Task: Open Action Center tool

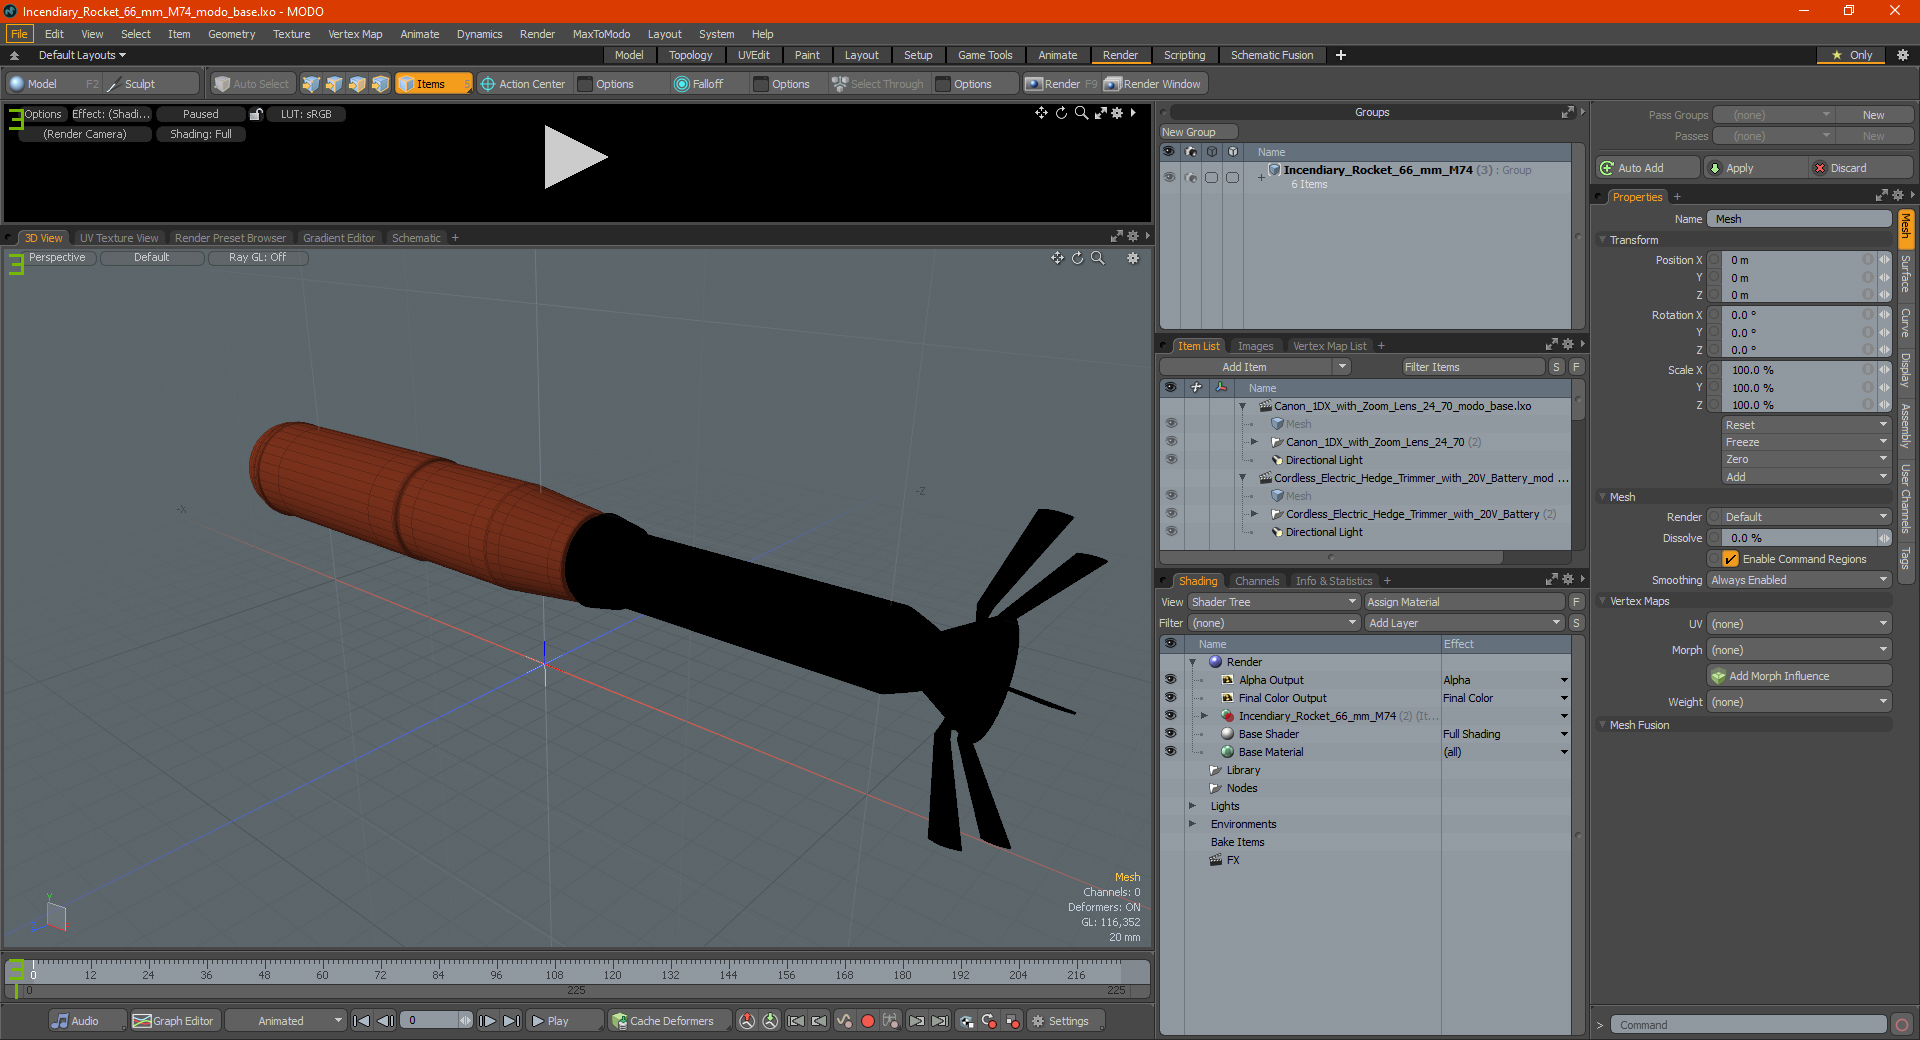Action: click(523, 84)
